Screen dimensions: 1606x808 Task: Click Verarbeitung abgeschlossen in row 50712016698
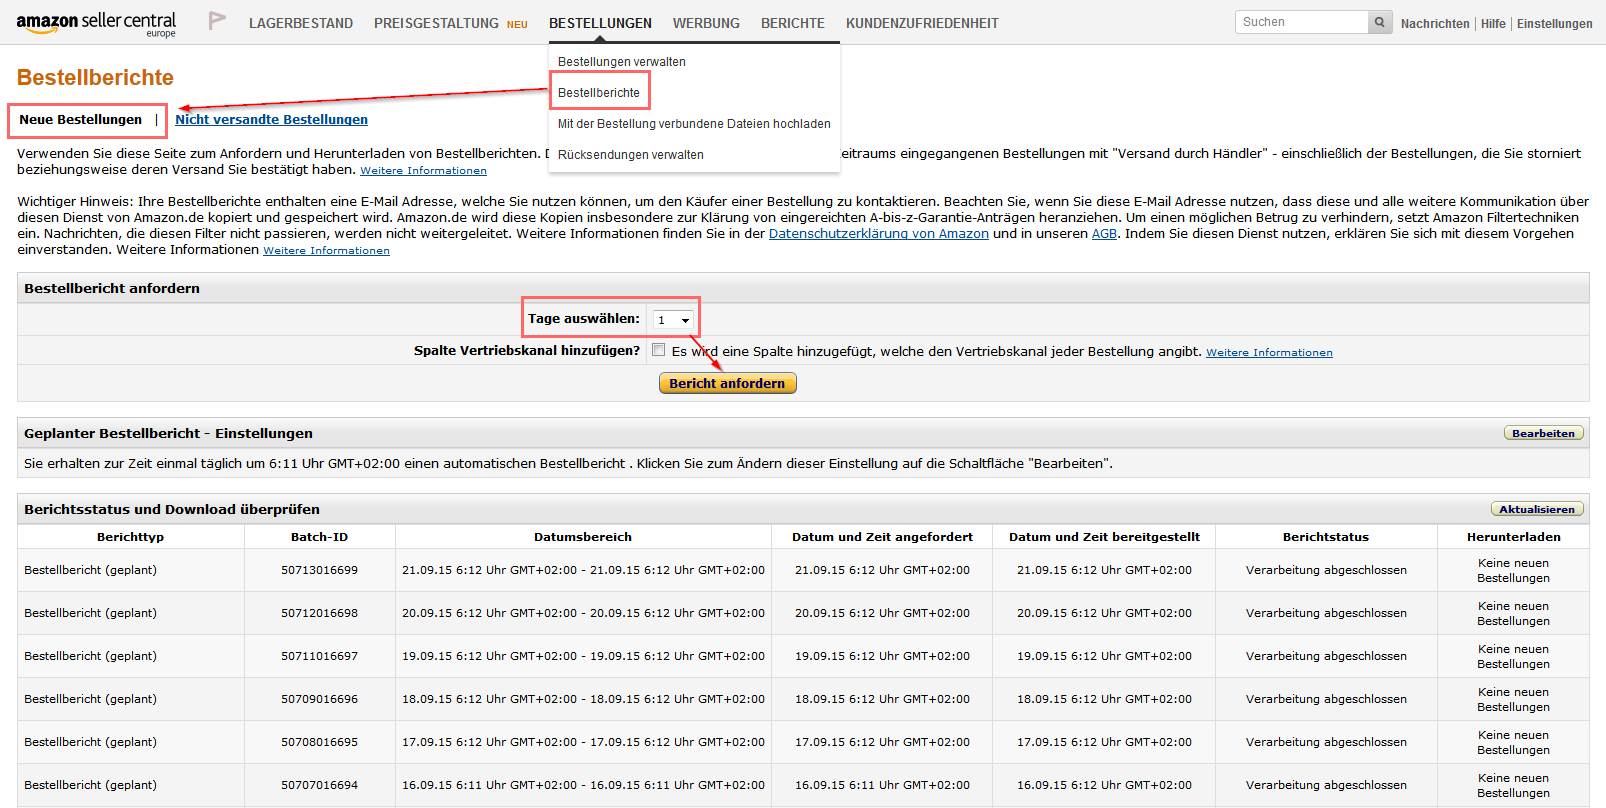(1326, 613)
